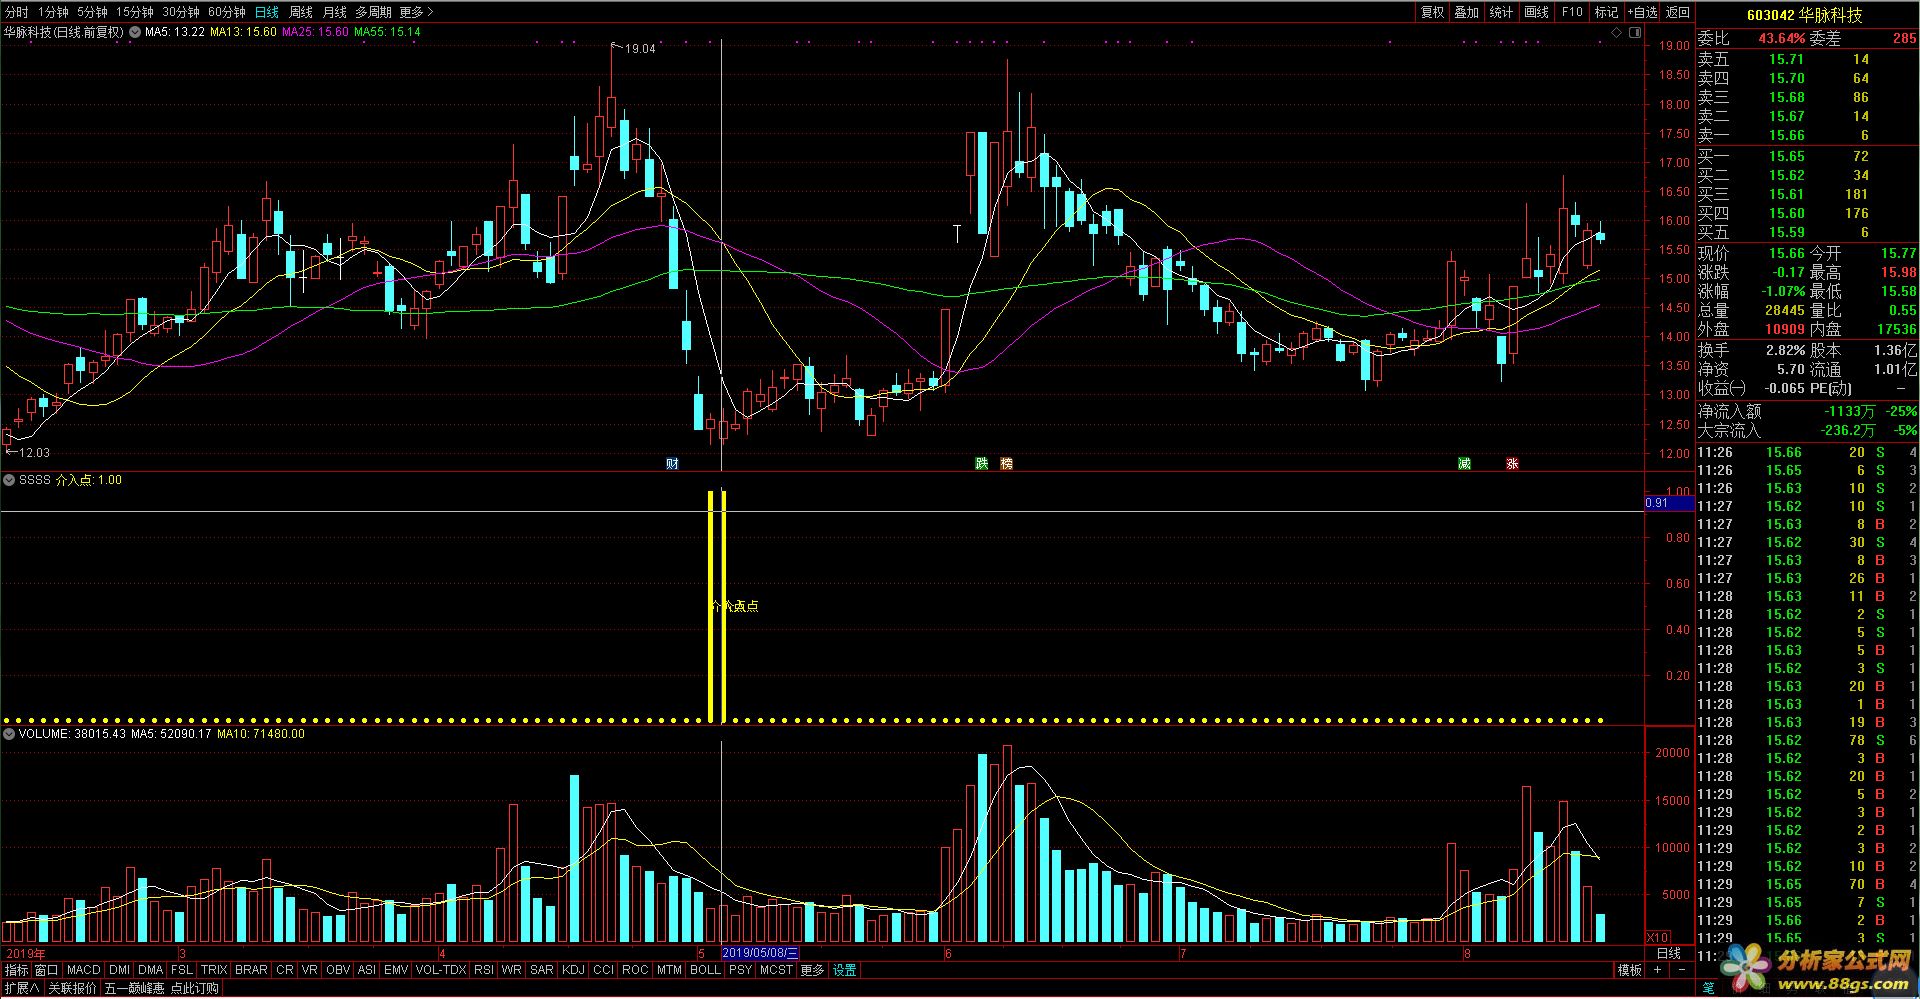The image size is (1920, 999).
Task: Click the 日线 period box at bottom right
Action: click(x=1668, y=954)
